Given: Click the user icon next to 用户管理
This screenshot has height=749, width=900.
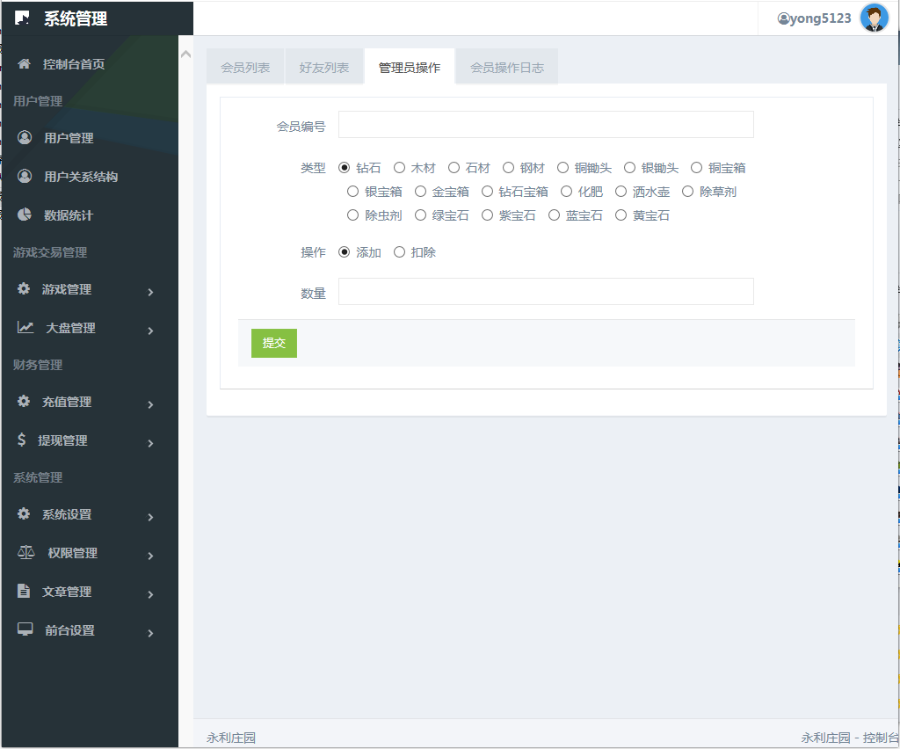Looking at the screenshot, I should click(x=25, y=138).
